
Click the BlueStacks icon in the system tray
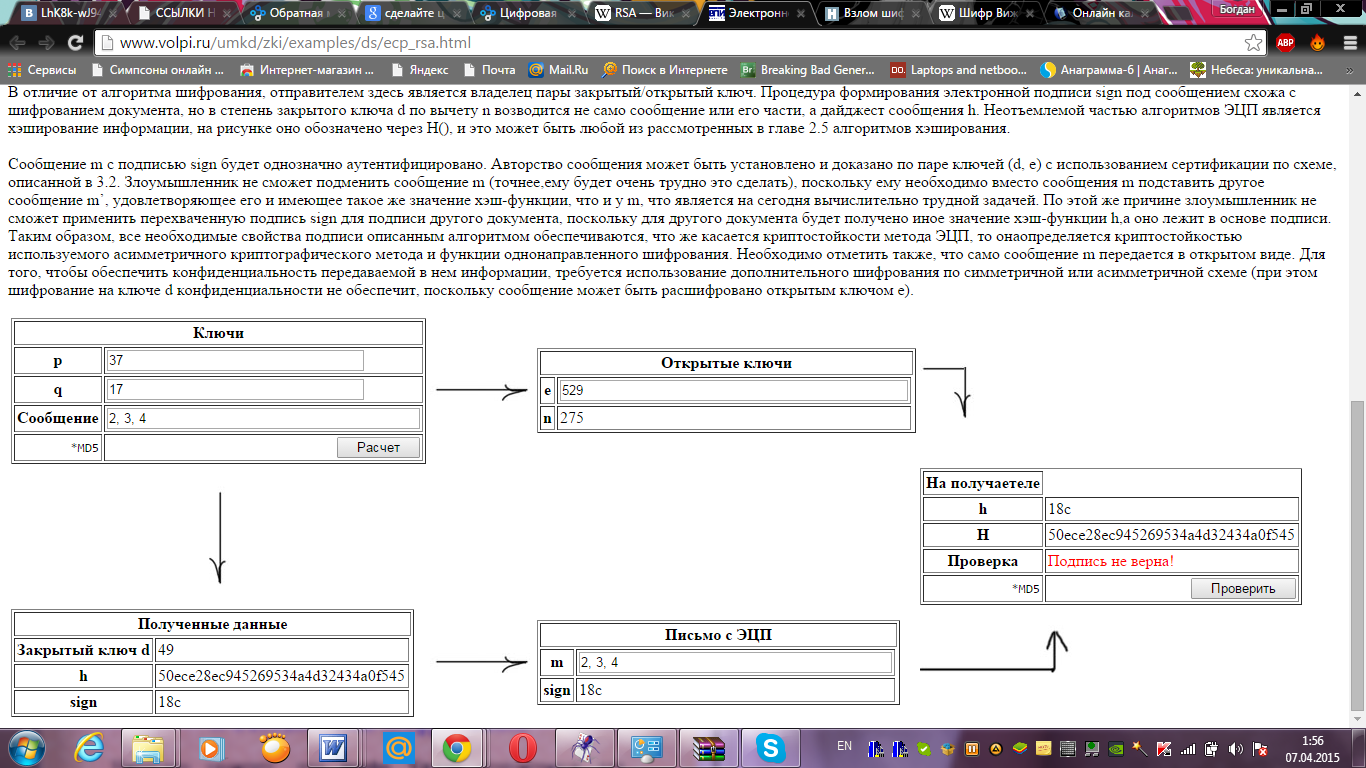(1020, 747)
